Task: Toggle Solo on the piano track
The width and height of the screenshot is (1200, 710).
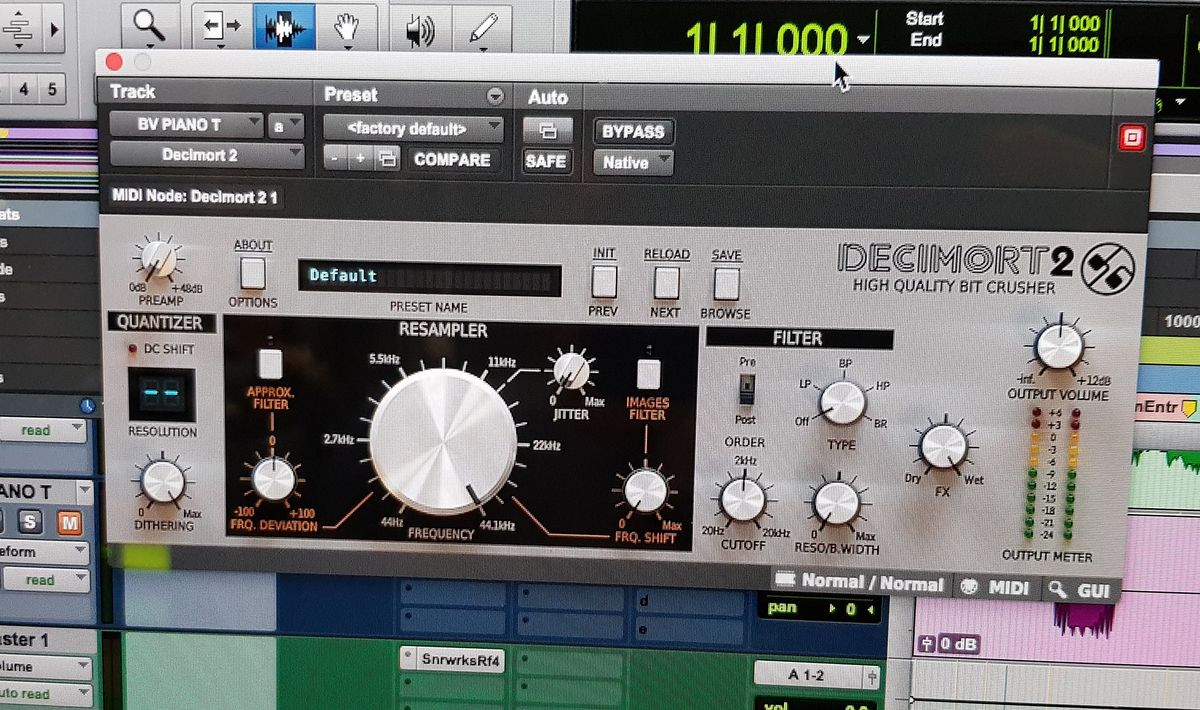Action: (x=31, y=522)
